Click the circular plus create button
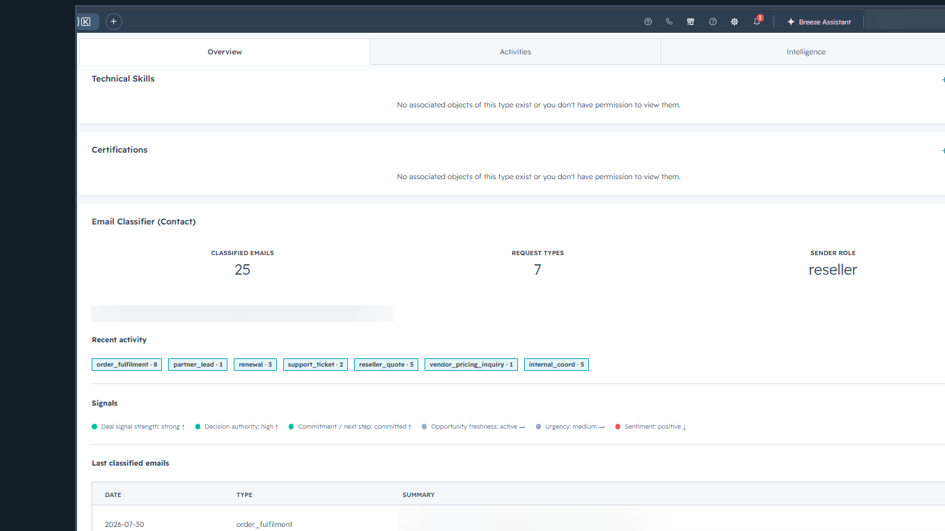Image resolution: width=945 pixels, height=531 pixels. pos(113,22)
